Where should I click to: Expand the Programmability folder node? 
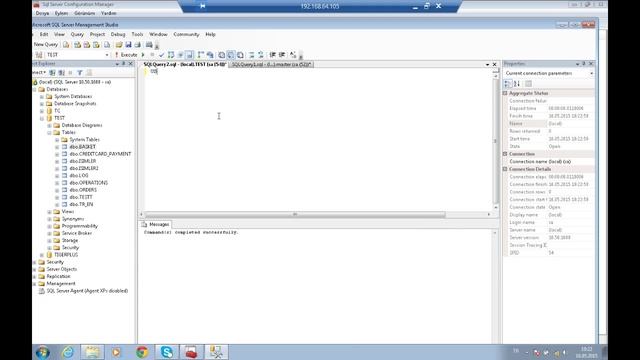(49, 226)
